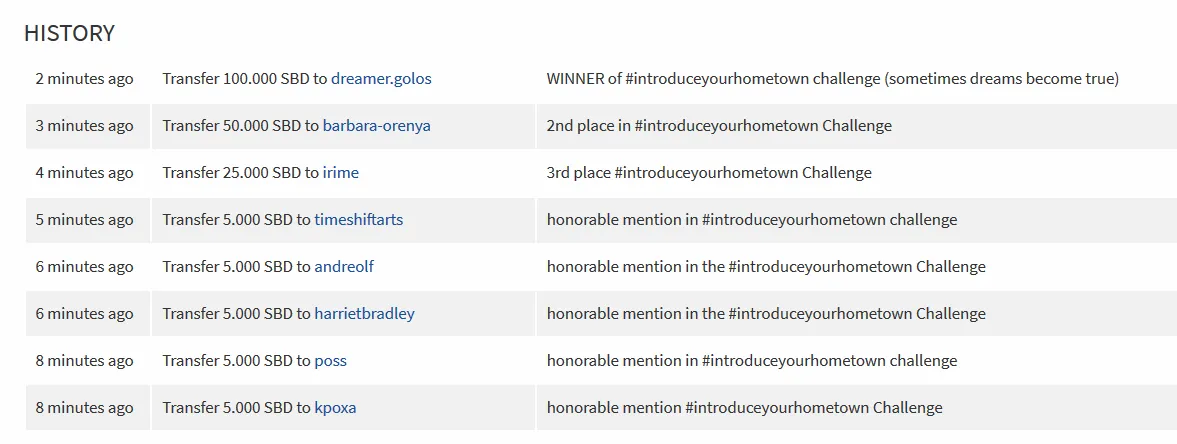
Task: Open the barbara-orenya account link
Action: tap(376, 126)
